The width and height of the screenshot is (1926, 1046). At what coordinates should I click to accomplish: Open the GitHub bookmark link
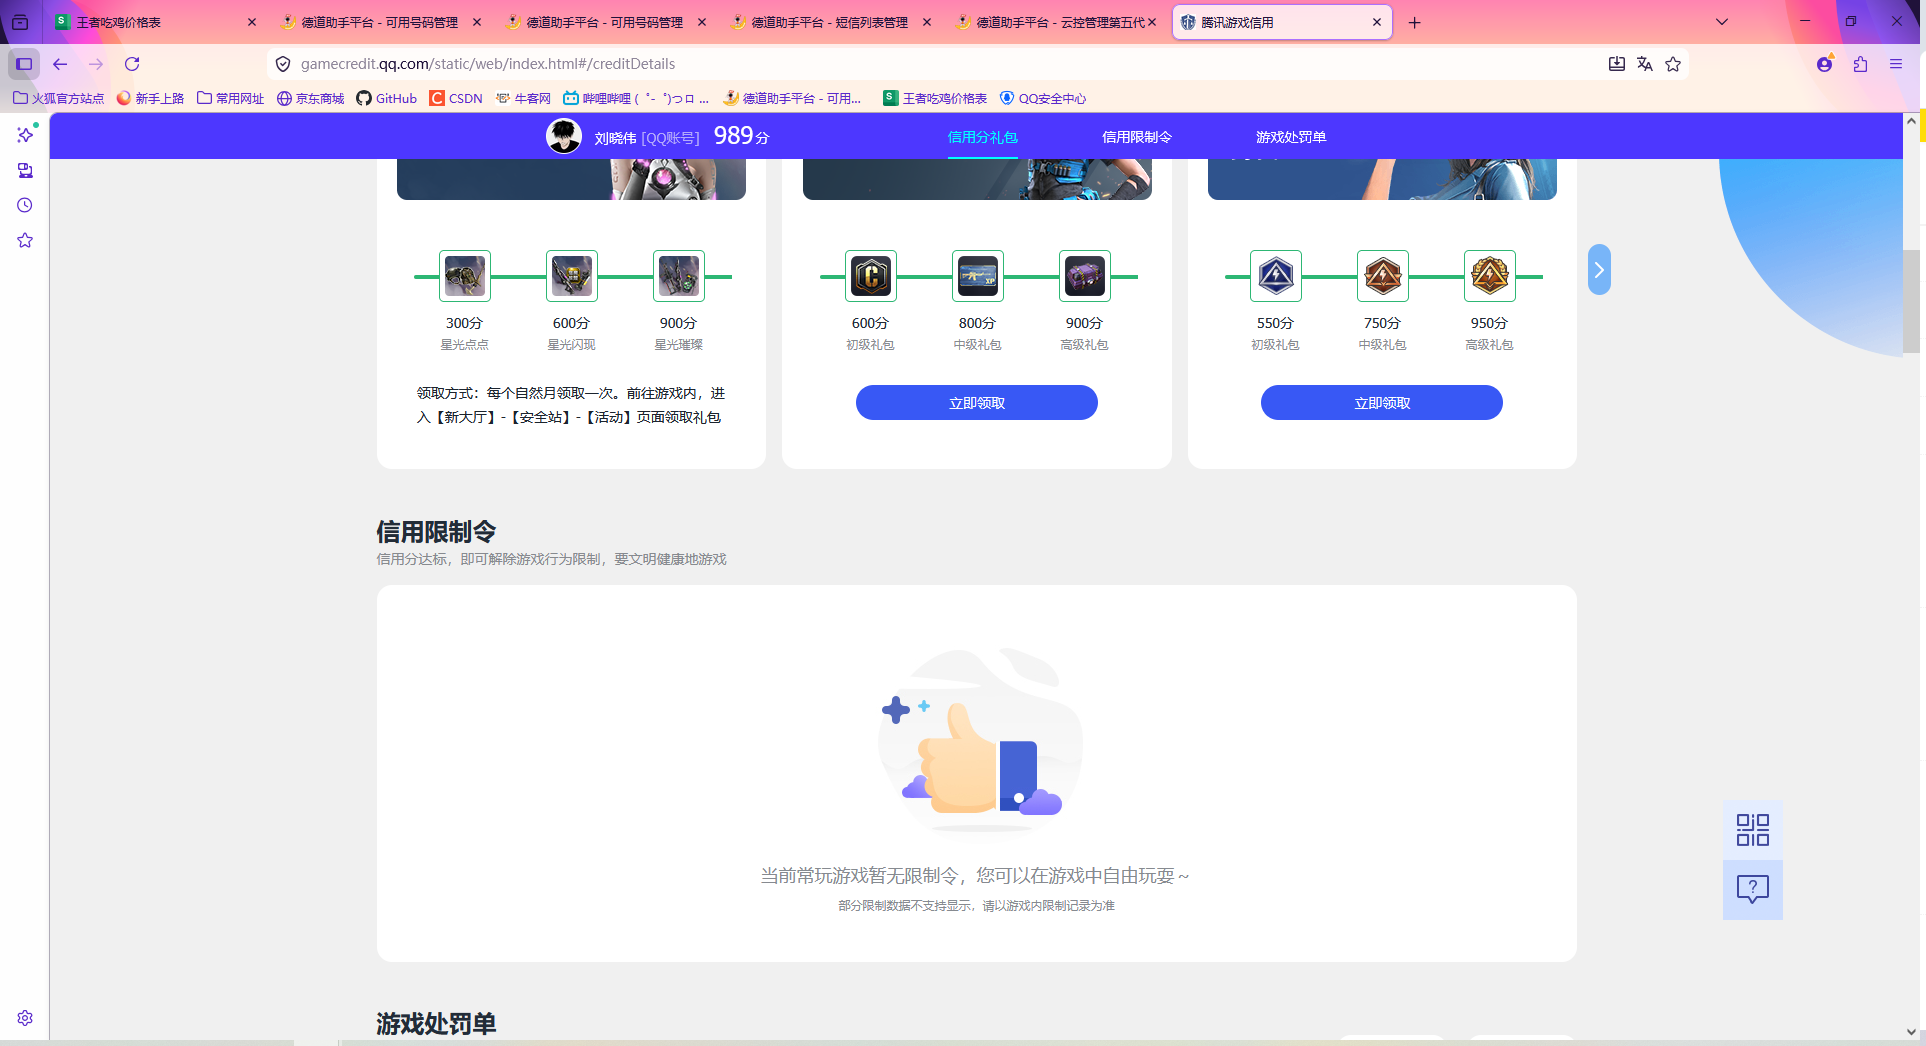coord(387,98)
